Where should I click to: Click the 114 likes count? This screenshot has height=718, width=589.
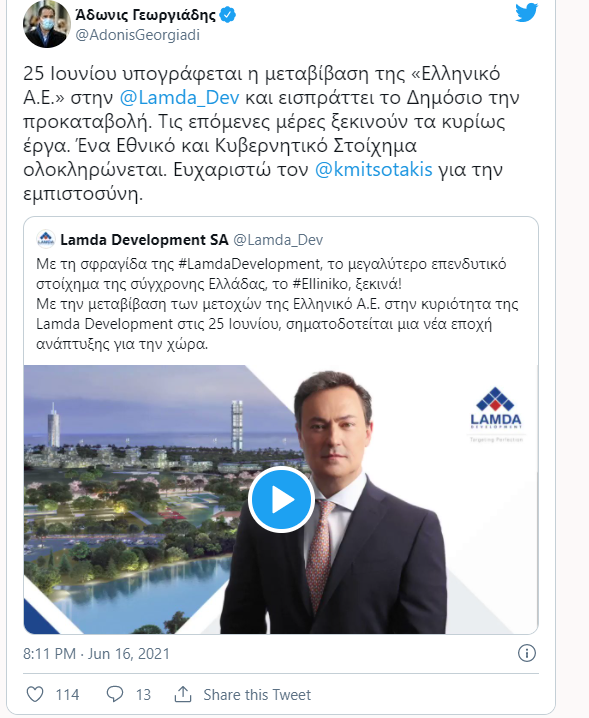[67, 695]
